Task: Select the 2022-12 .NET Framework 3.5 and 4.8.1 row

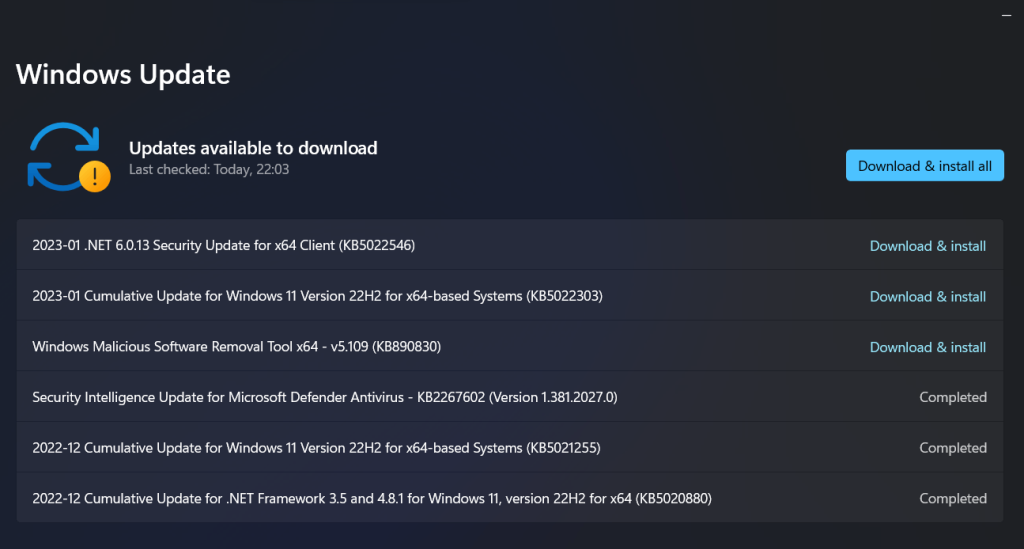Action: (x=509, y=498)
